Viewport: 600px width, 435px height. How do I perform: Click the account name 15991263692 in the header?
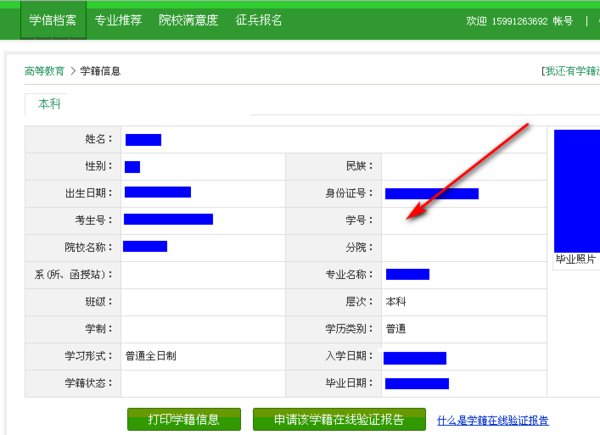click(x=519, y=21)
